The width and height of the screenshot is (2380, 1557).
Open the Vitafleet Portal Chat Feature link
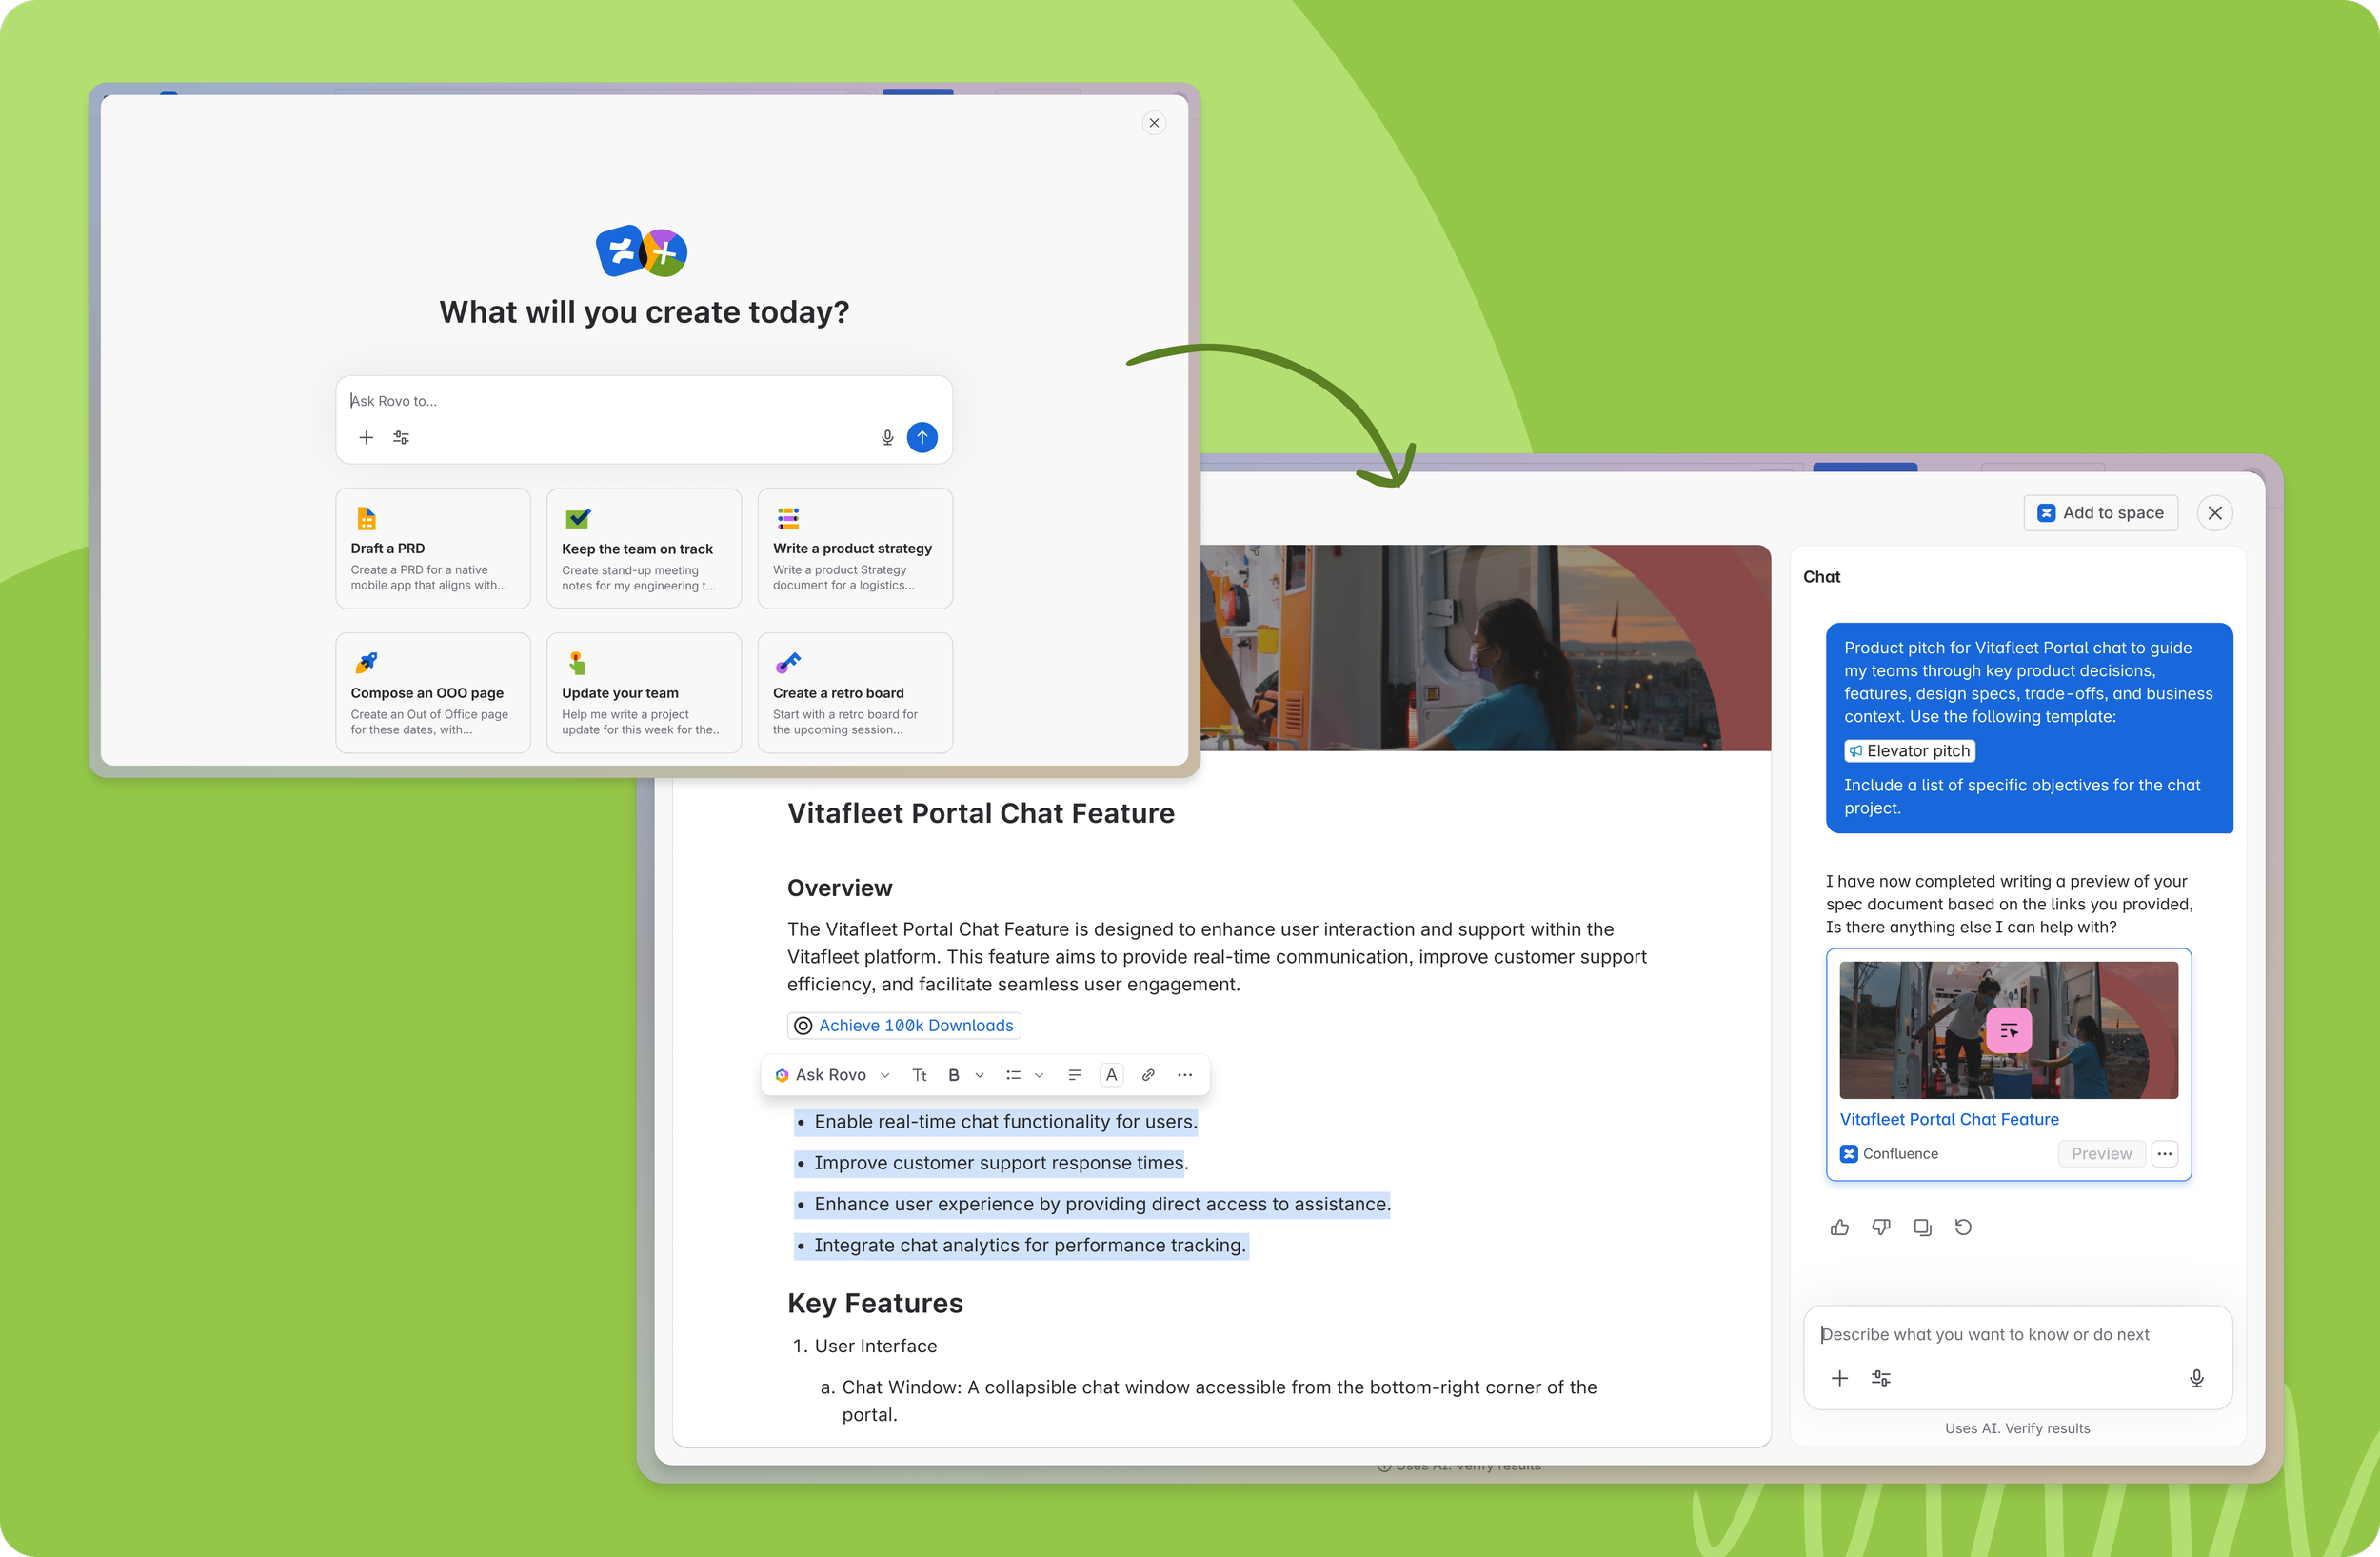point(1948,1119)
